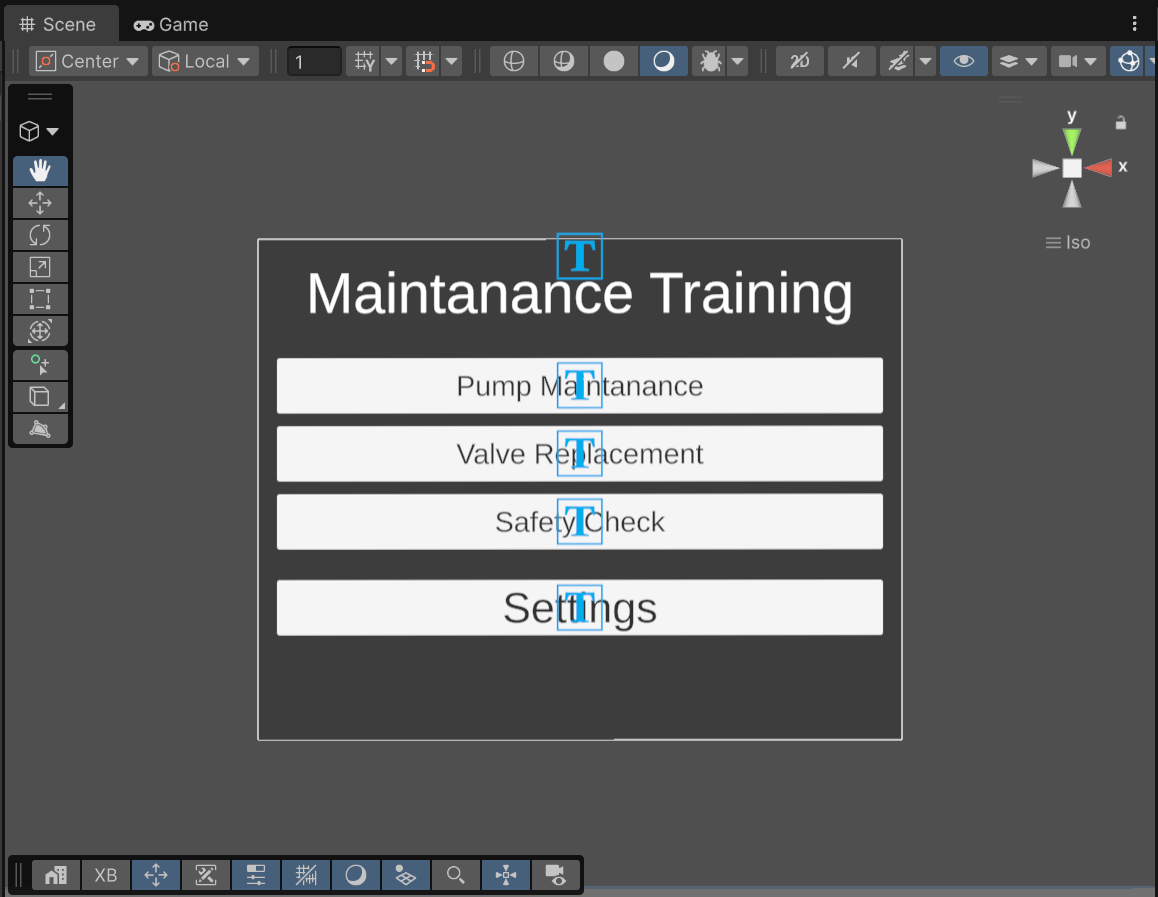Toggle 2D scene view mode

click(x=800, y=61)
